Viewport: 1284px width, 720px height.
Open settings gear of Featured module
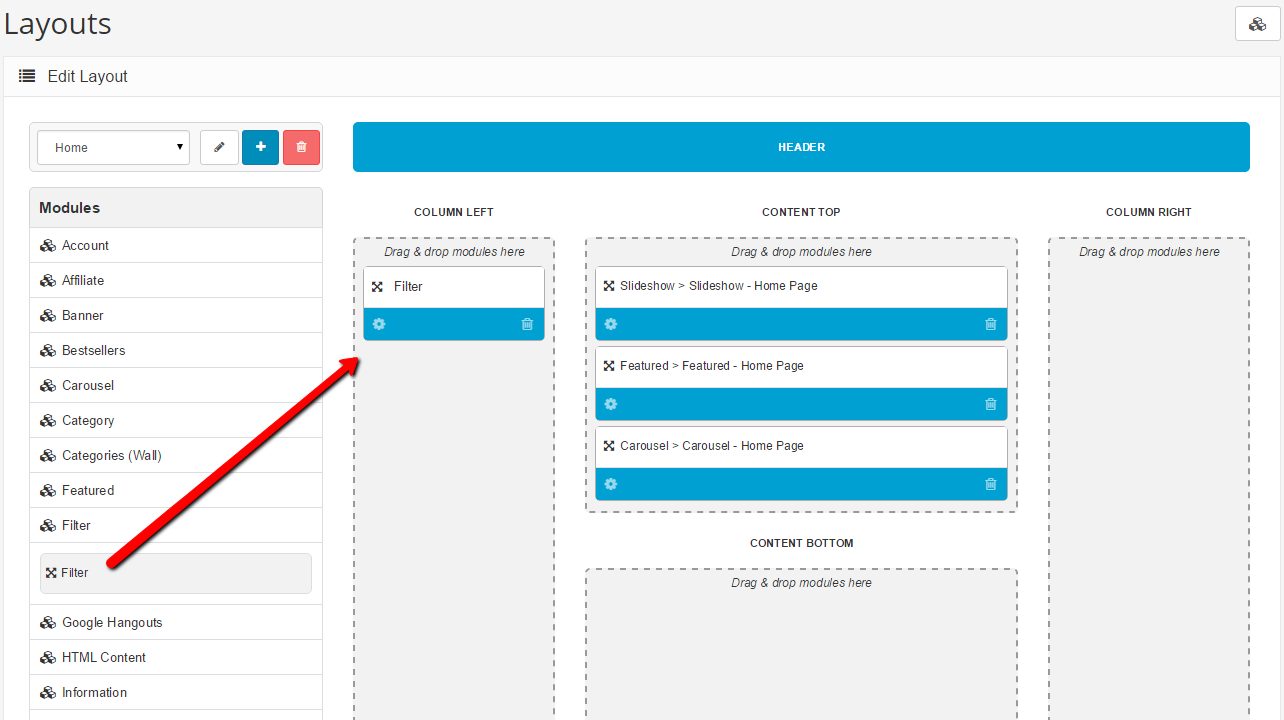(x=611, y=404)
